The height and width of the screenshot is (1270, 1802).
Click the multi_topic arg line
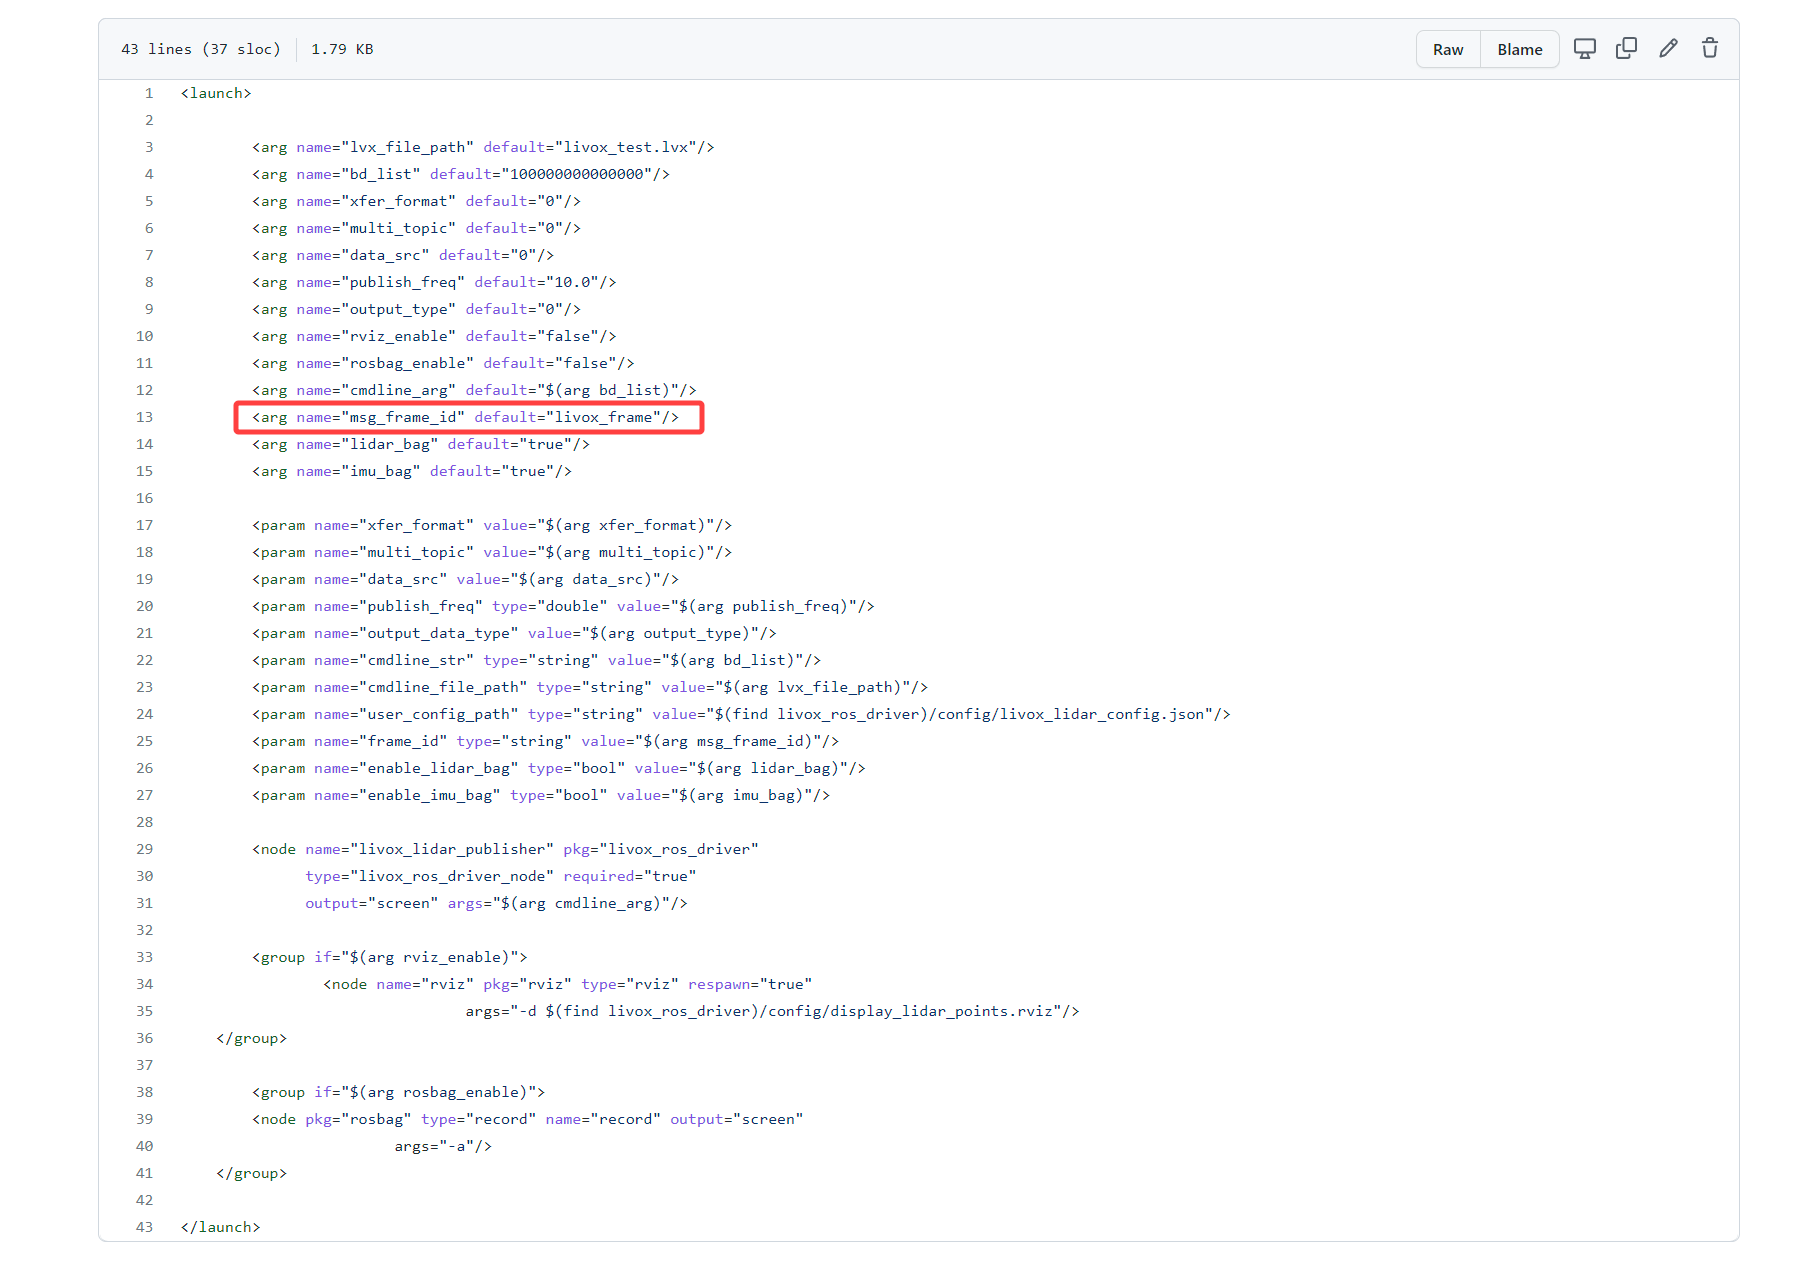(416, 228)
